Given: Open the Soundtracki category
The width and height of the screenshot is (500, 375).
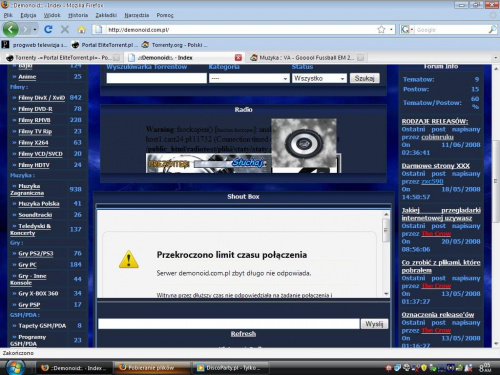Looking at the screenshot, I should [x=35, y=215].
